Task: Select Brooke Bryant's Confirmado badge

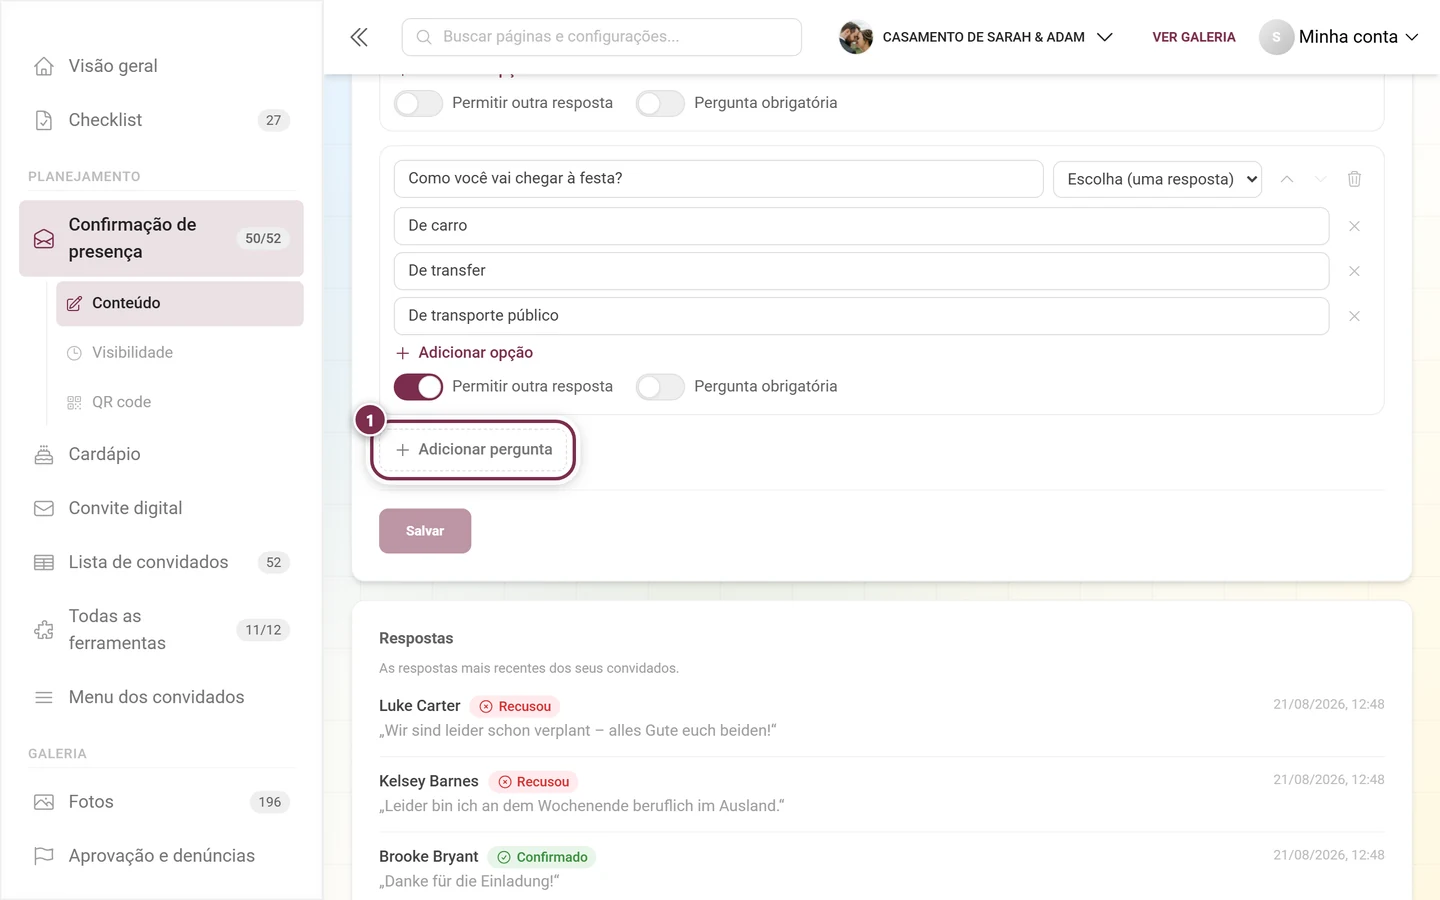Action: [542, 857]
